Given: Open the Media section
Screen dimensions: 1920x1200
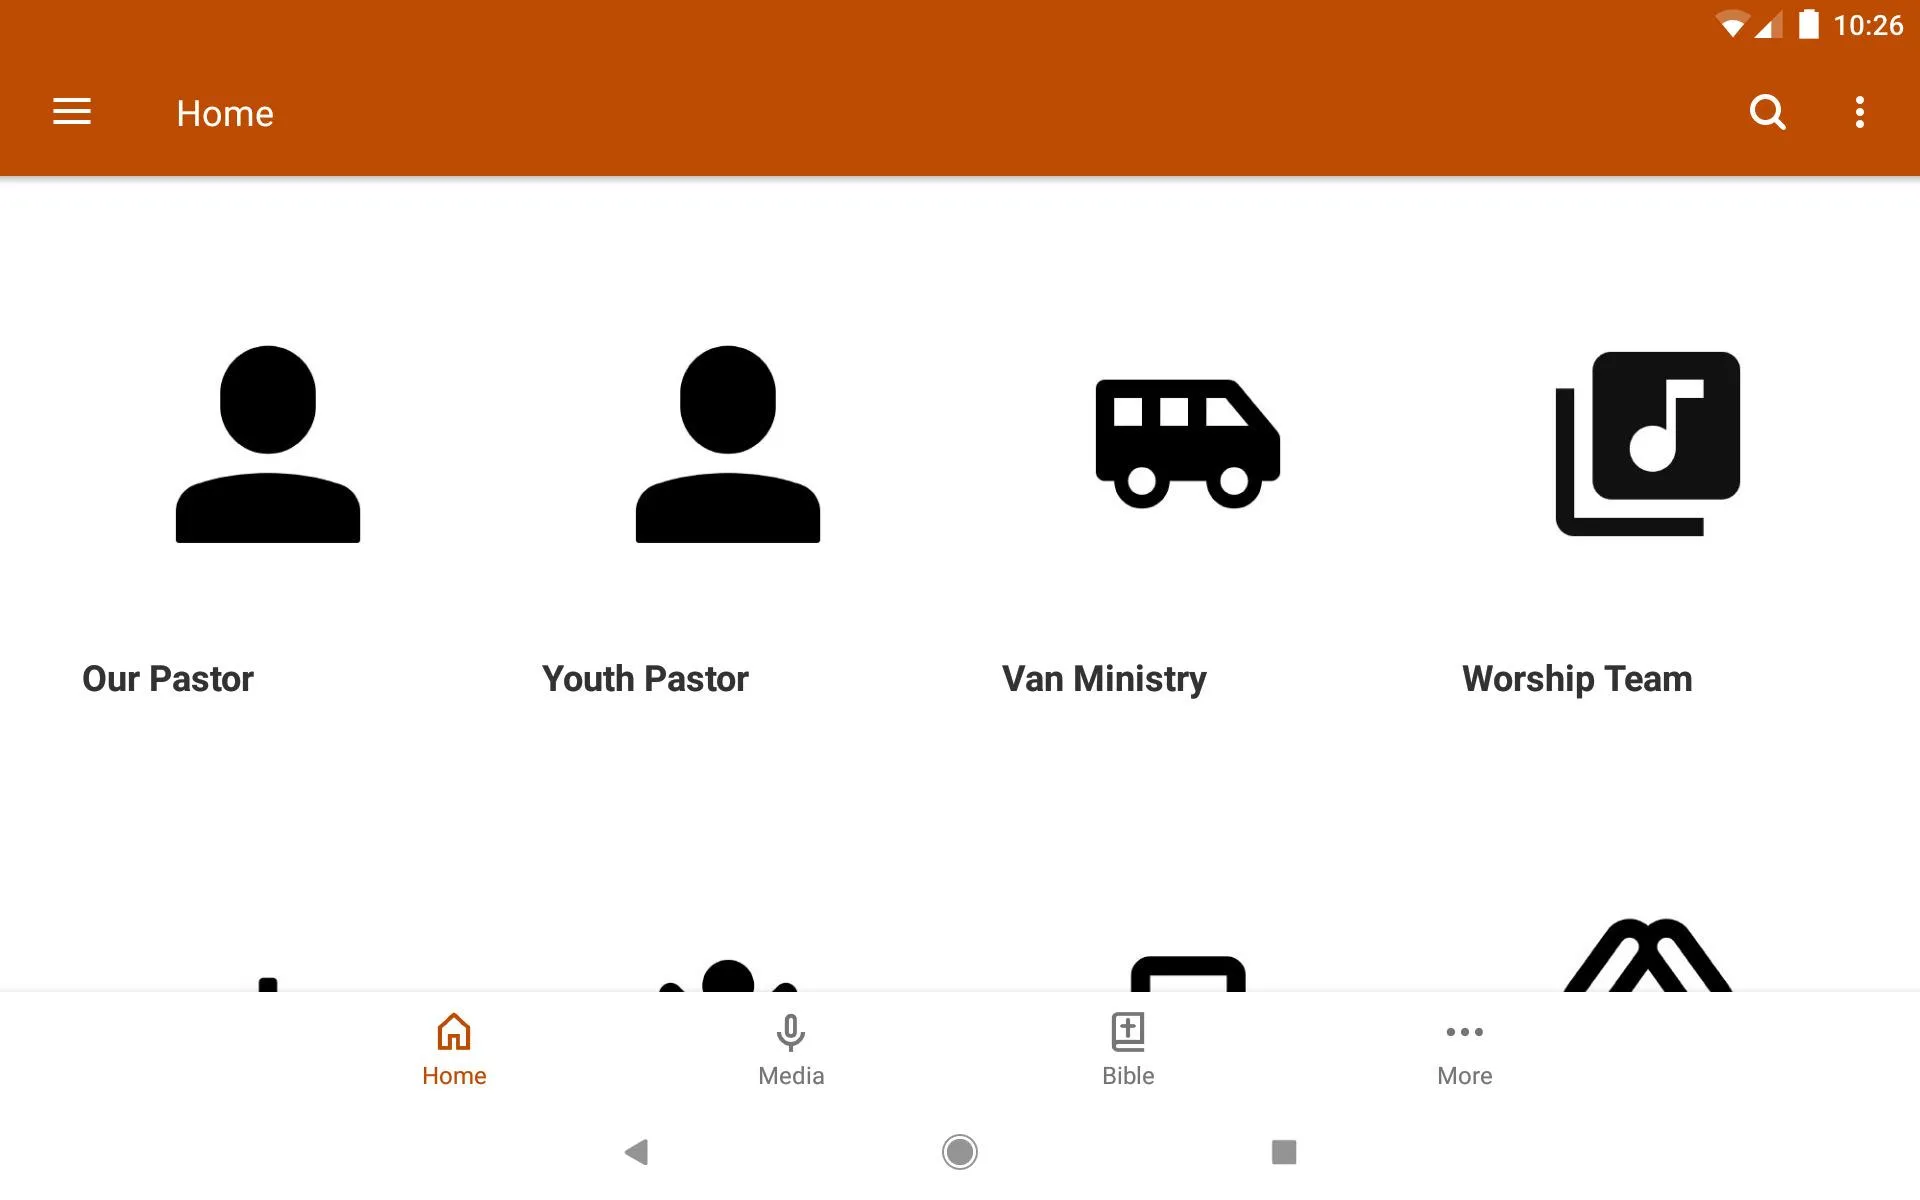Looking at the screenshot, I should click(x=791, y=1049).
